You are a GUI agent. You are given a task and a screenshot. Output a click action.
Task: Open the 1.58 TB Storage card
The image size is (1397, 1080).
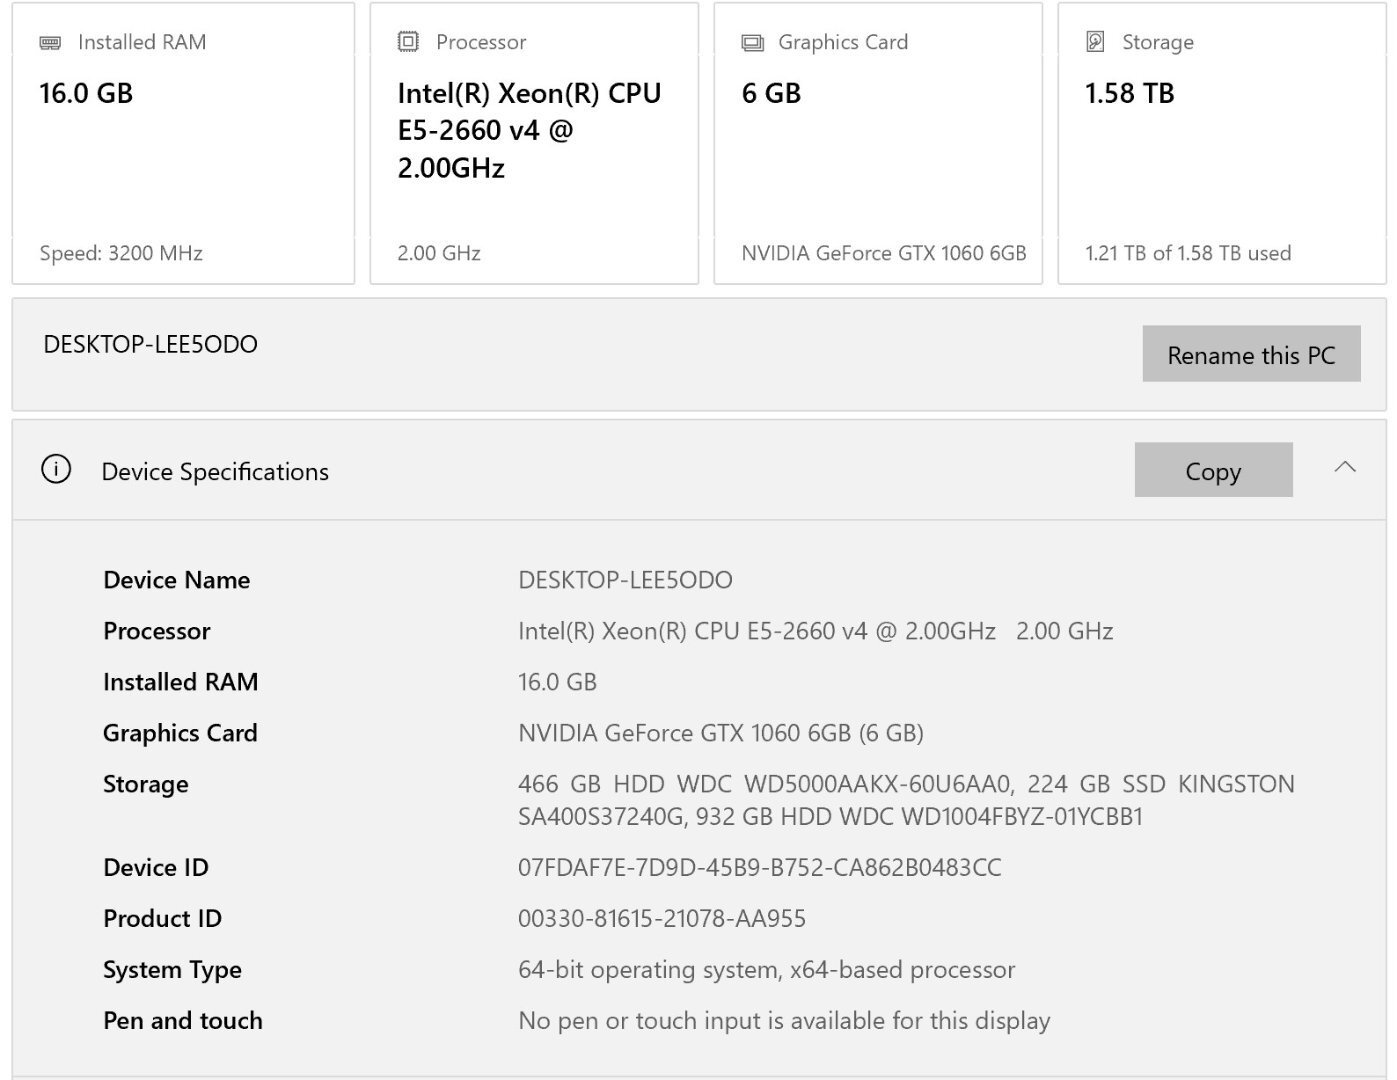1221,145
